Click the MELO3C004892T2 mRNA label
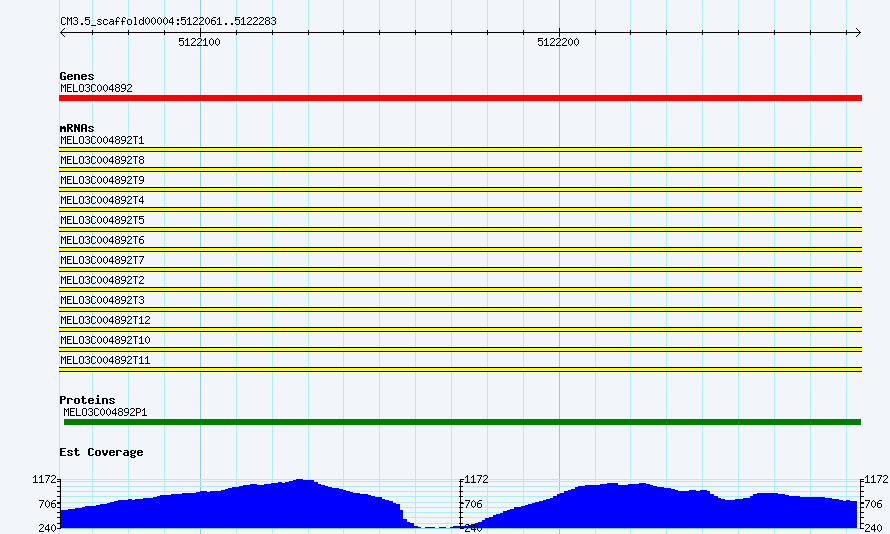Image resolution: width=890 pixels, height=534 pixels. pyautogui.click(x=102, y=280)
